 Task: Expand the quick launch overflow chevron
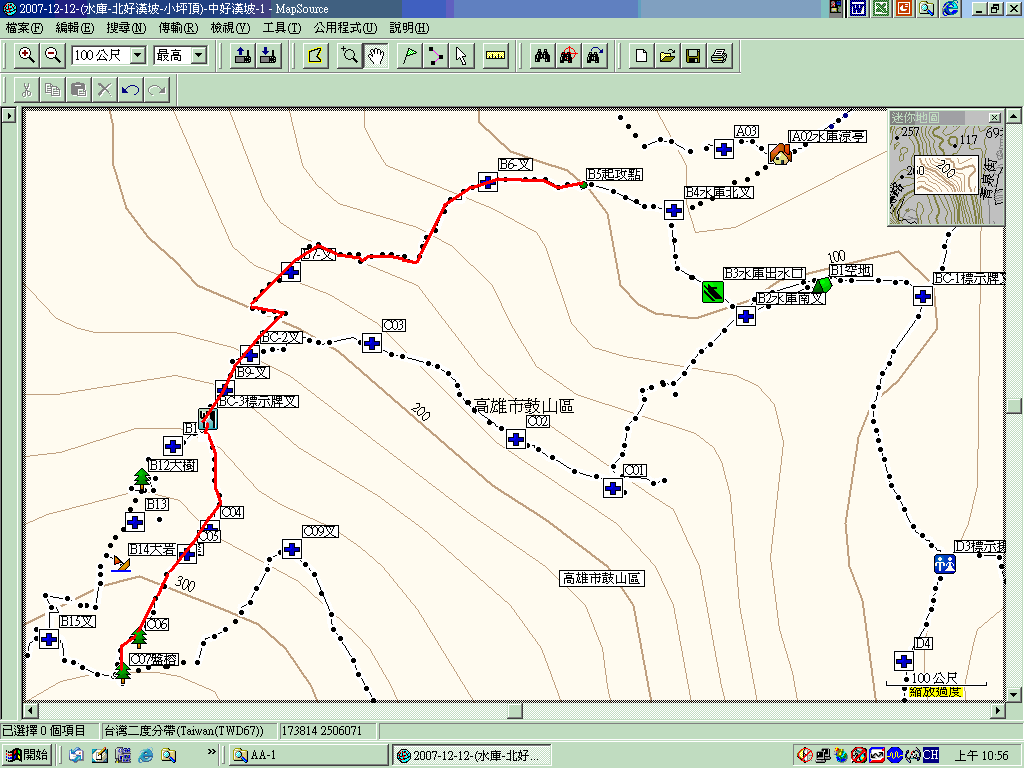tap(211, 752)
